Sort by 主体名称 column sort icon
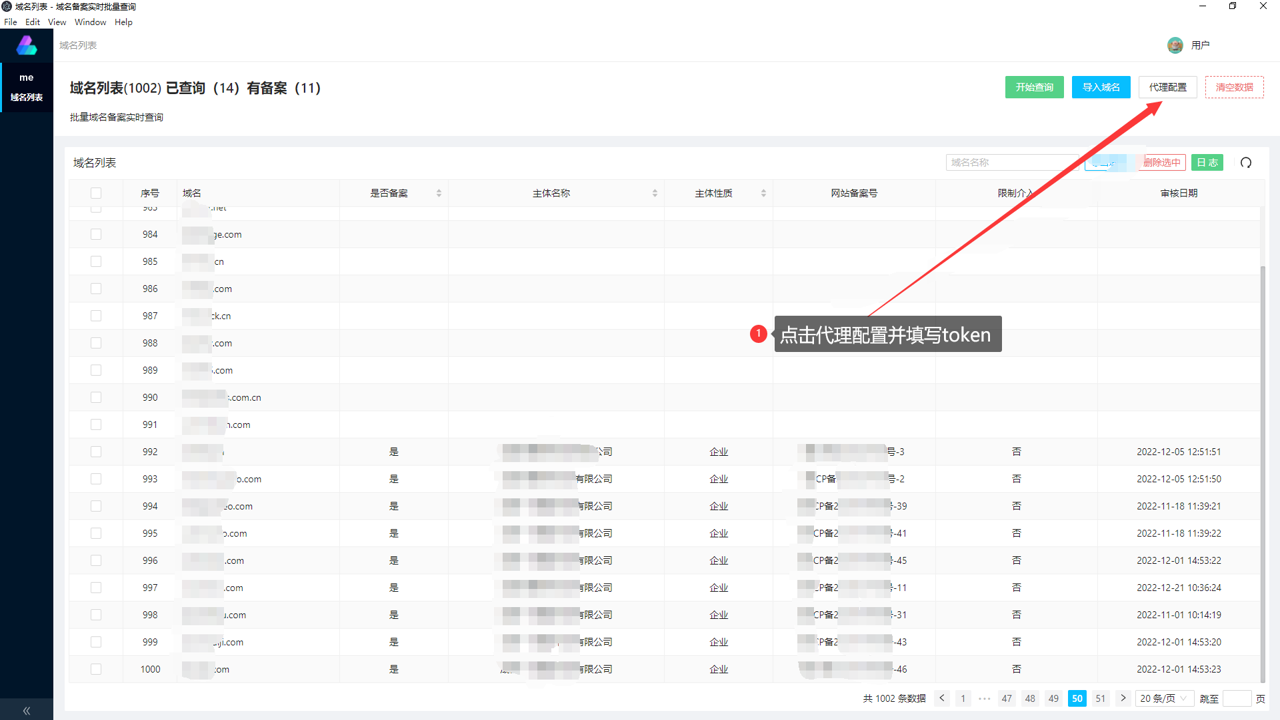1280x720 pixels. click(x=655, y=193)
